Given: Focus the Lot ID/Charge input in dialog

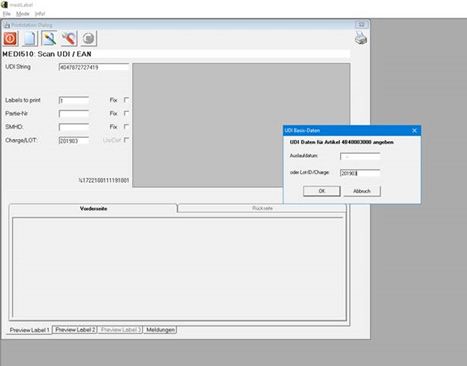Looking at the screenshot, I should pos(360,173).
